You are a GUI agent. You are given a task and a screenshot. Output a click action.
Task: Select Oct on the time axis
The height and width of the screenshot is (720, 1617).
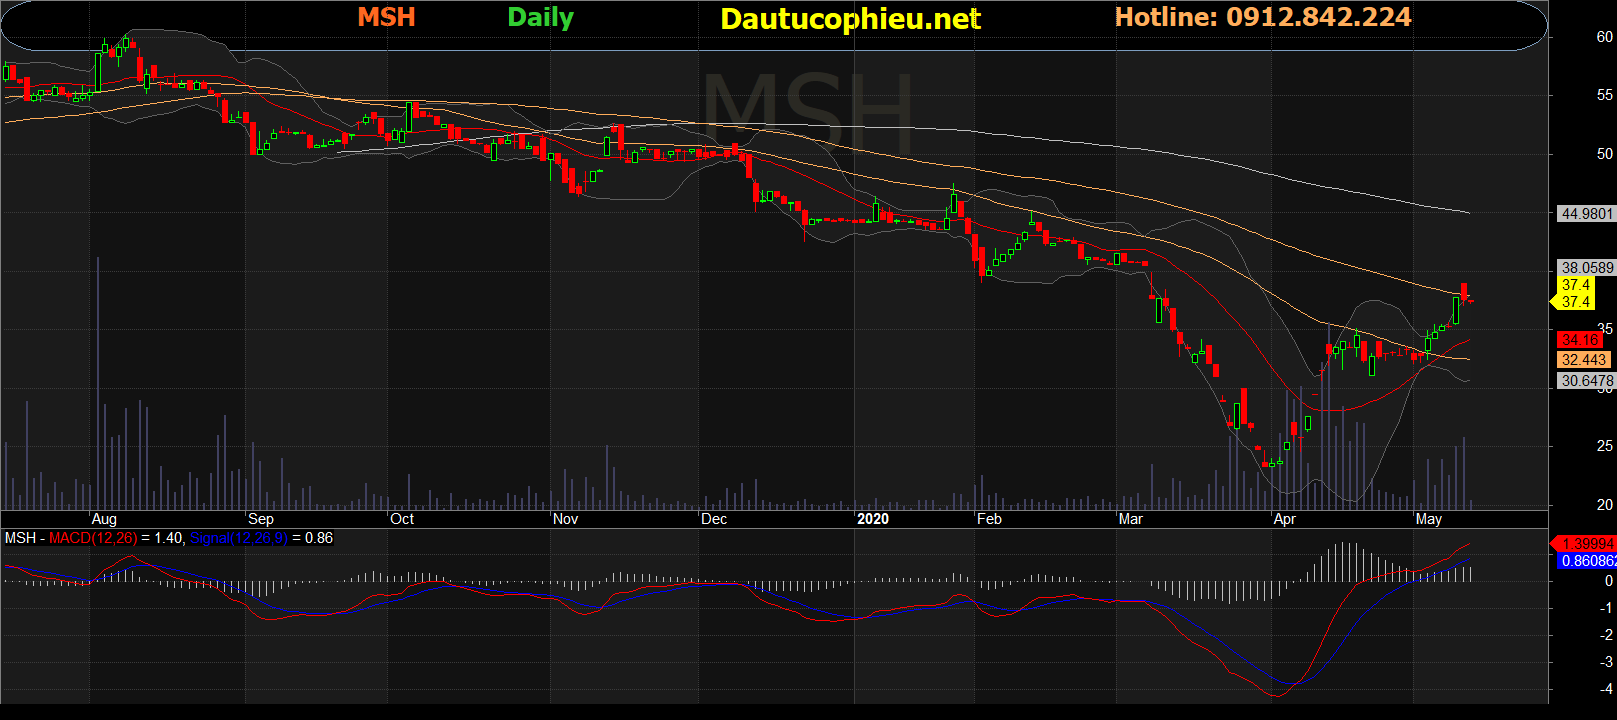pos(402,519)
